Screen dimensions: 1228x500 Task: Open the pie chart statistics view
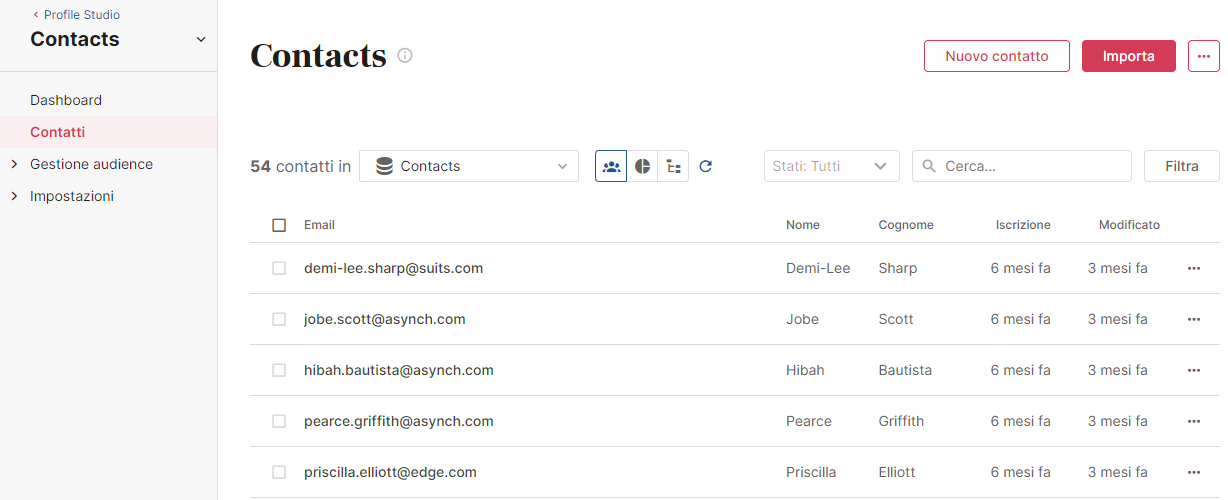click(642, 166)
